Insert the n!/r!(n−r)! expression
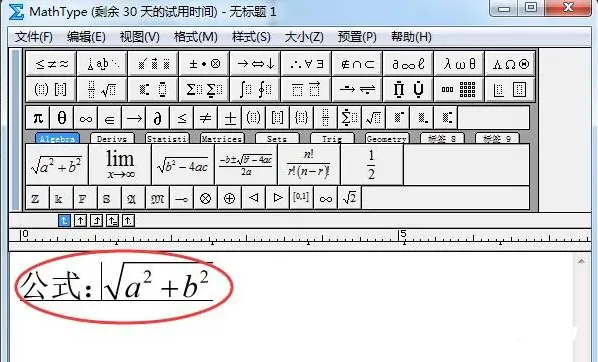The width and height of the screenshot is (598, 362). [x=309, y=165]
